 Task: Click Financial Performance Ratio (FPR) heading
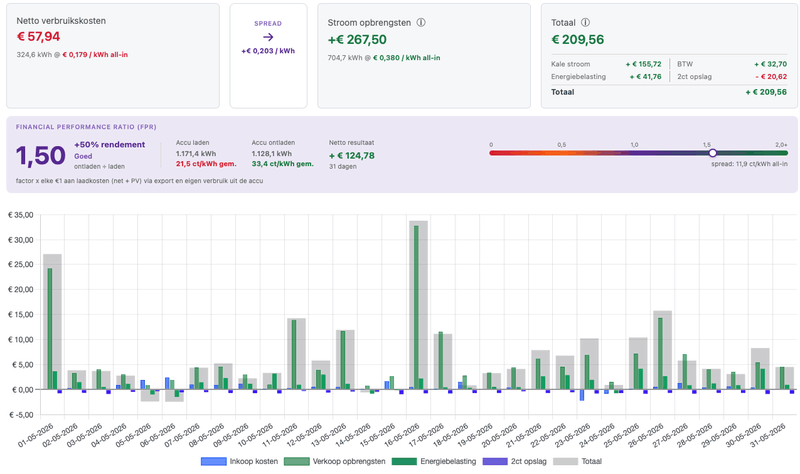86,127
